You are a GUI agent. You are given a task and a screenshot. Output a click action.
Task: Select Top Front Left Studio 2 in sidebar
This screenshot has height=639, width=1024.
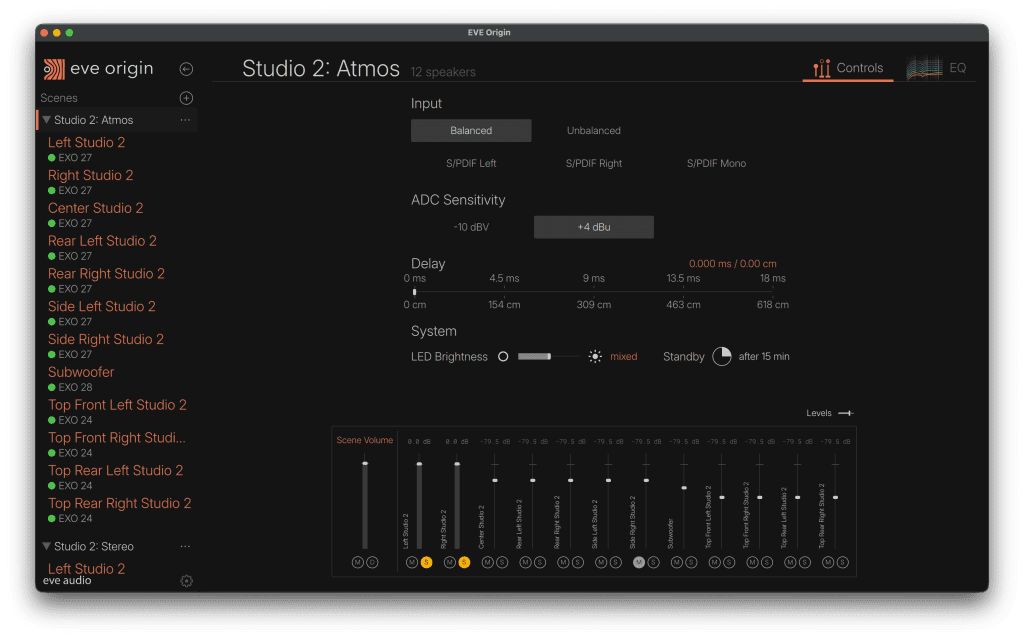pos(117,405)
